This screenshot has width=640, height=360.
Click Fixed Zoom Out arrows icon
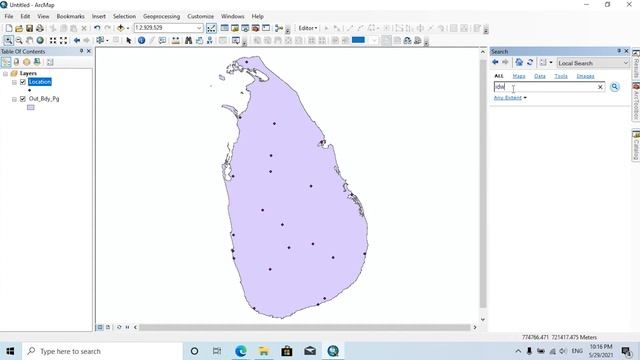pyautogui.click(x=63, y=40)
